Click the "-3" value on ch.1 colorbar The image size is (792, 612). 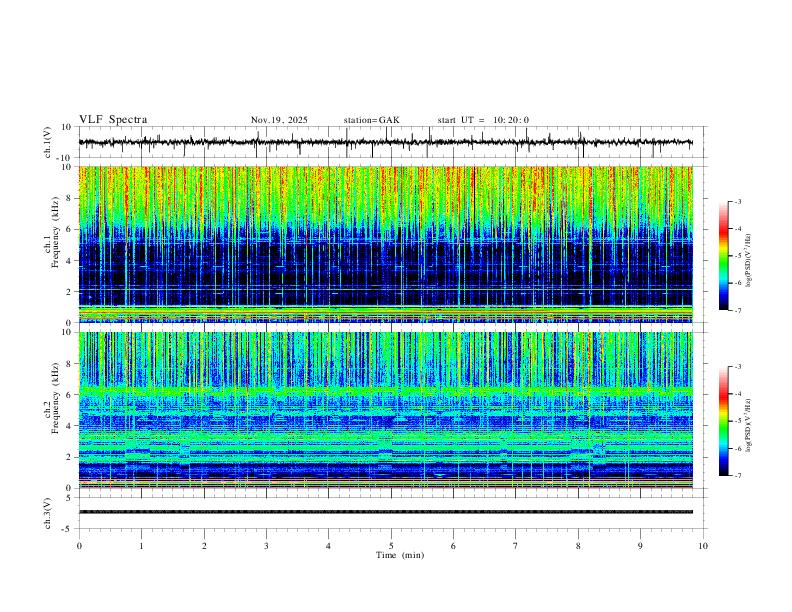click(737, 201)
